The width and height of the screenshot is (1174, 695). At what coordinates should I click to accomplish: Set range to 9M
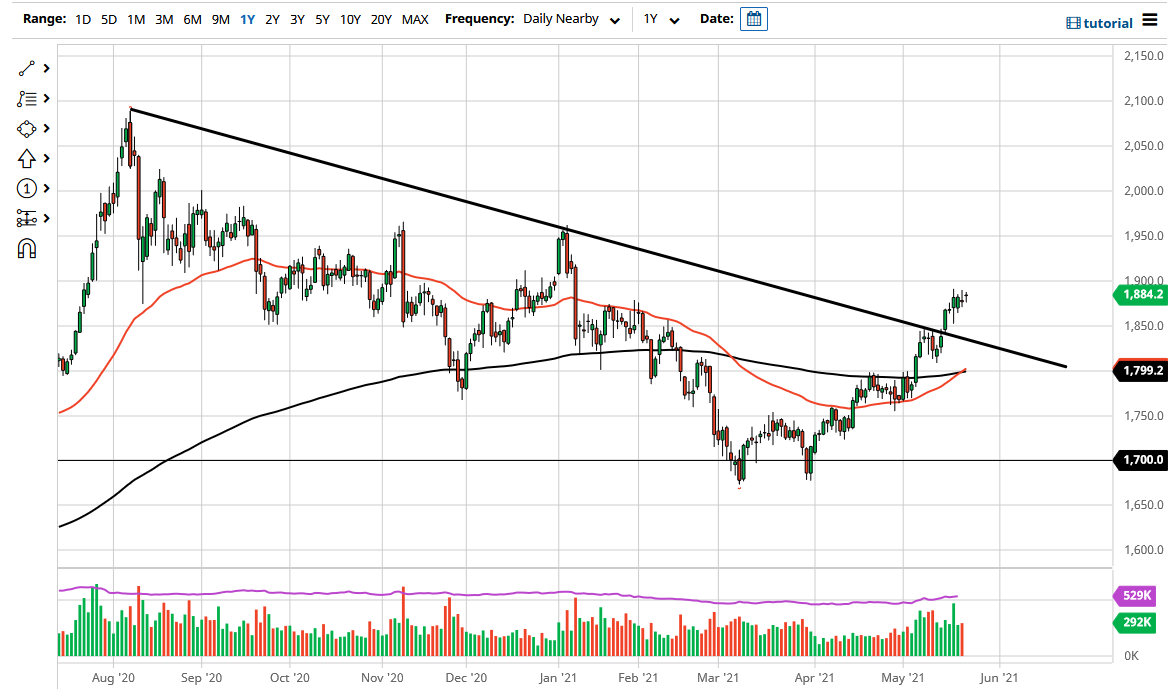220,19
